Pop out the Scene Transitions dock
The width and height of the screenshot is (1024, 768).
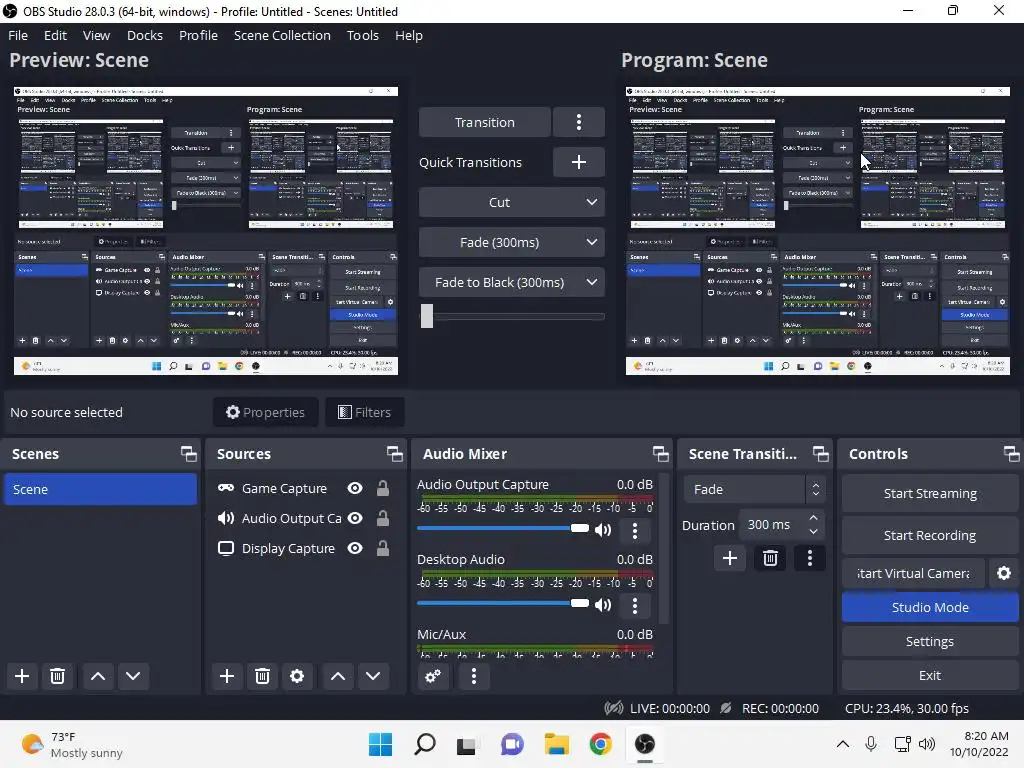(x=820, y=453)
